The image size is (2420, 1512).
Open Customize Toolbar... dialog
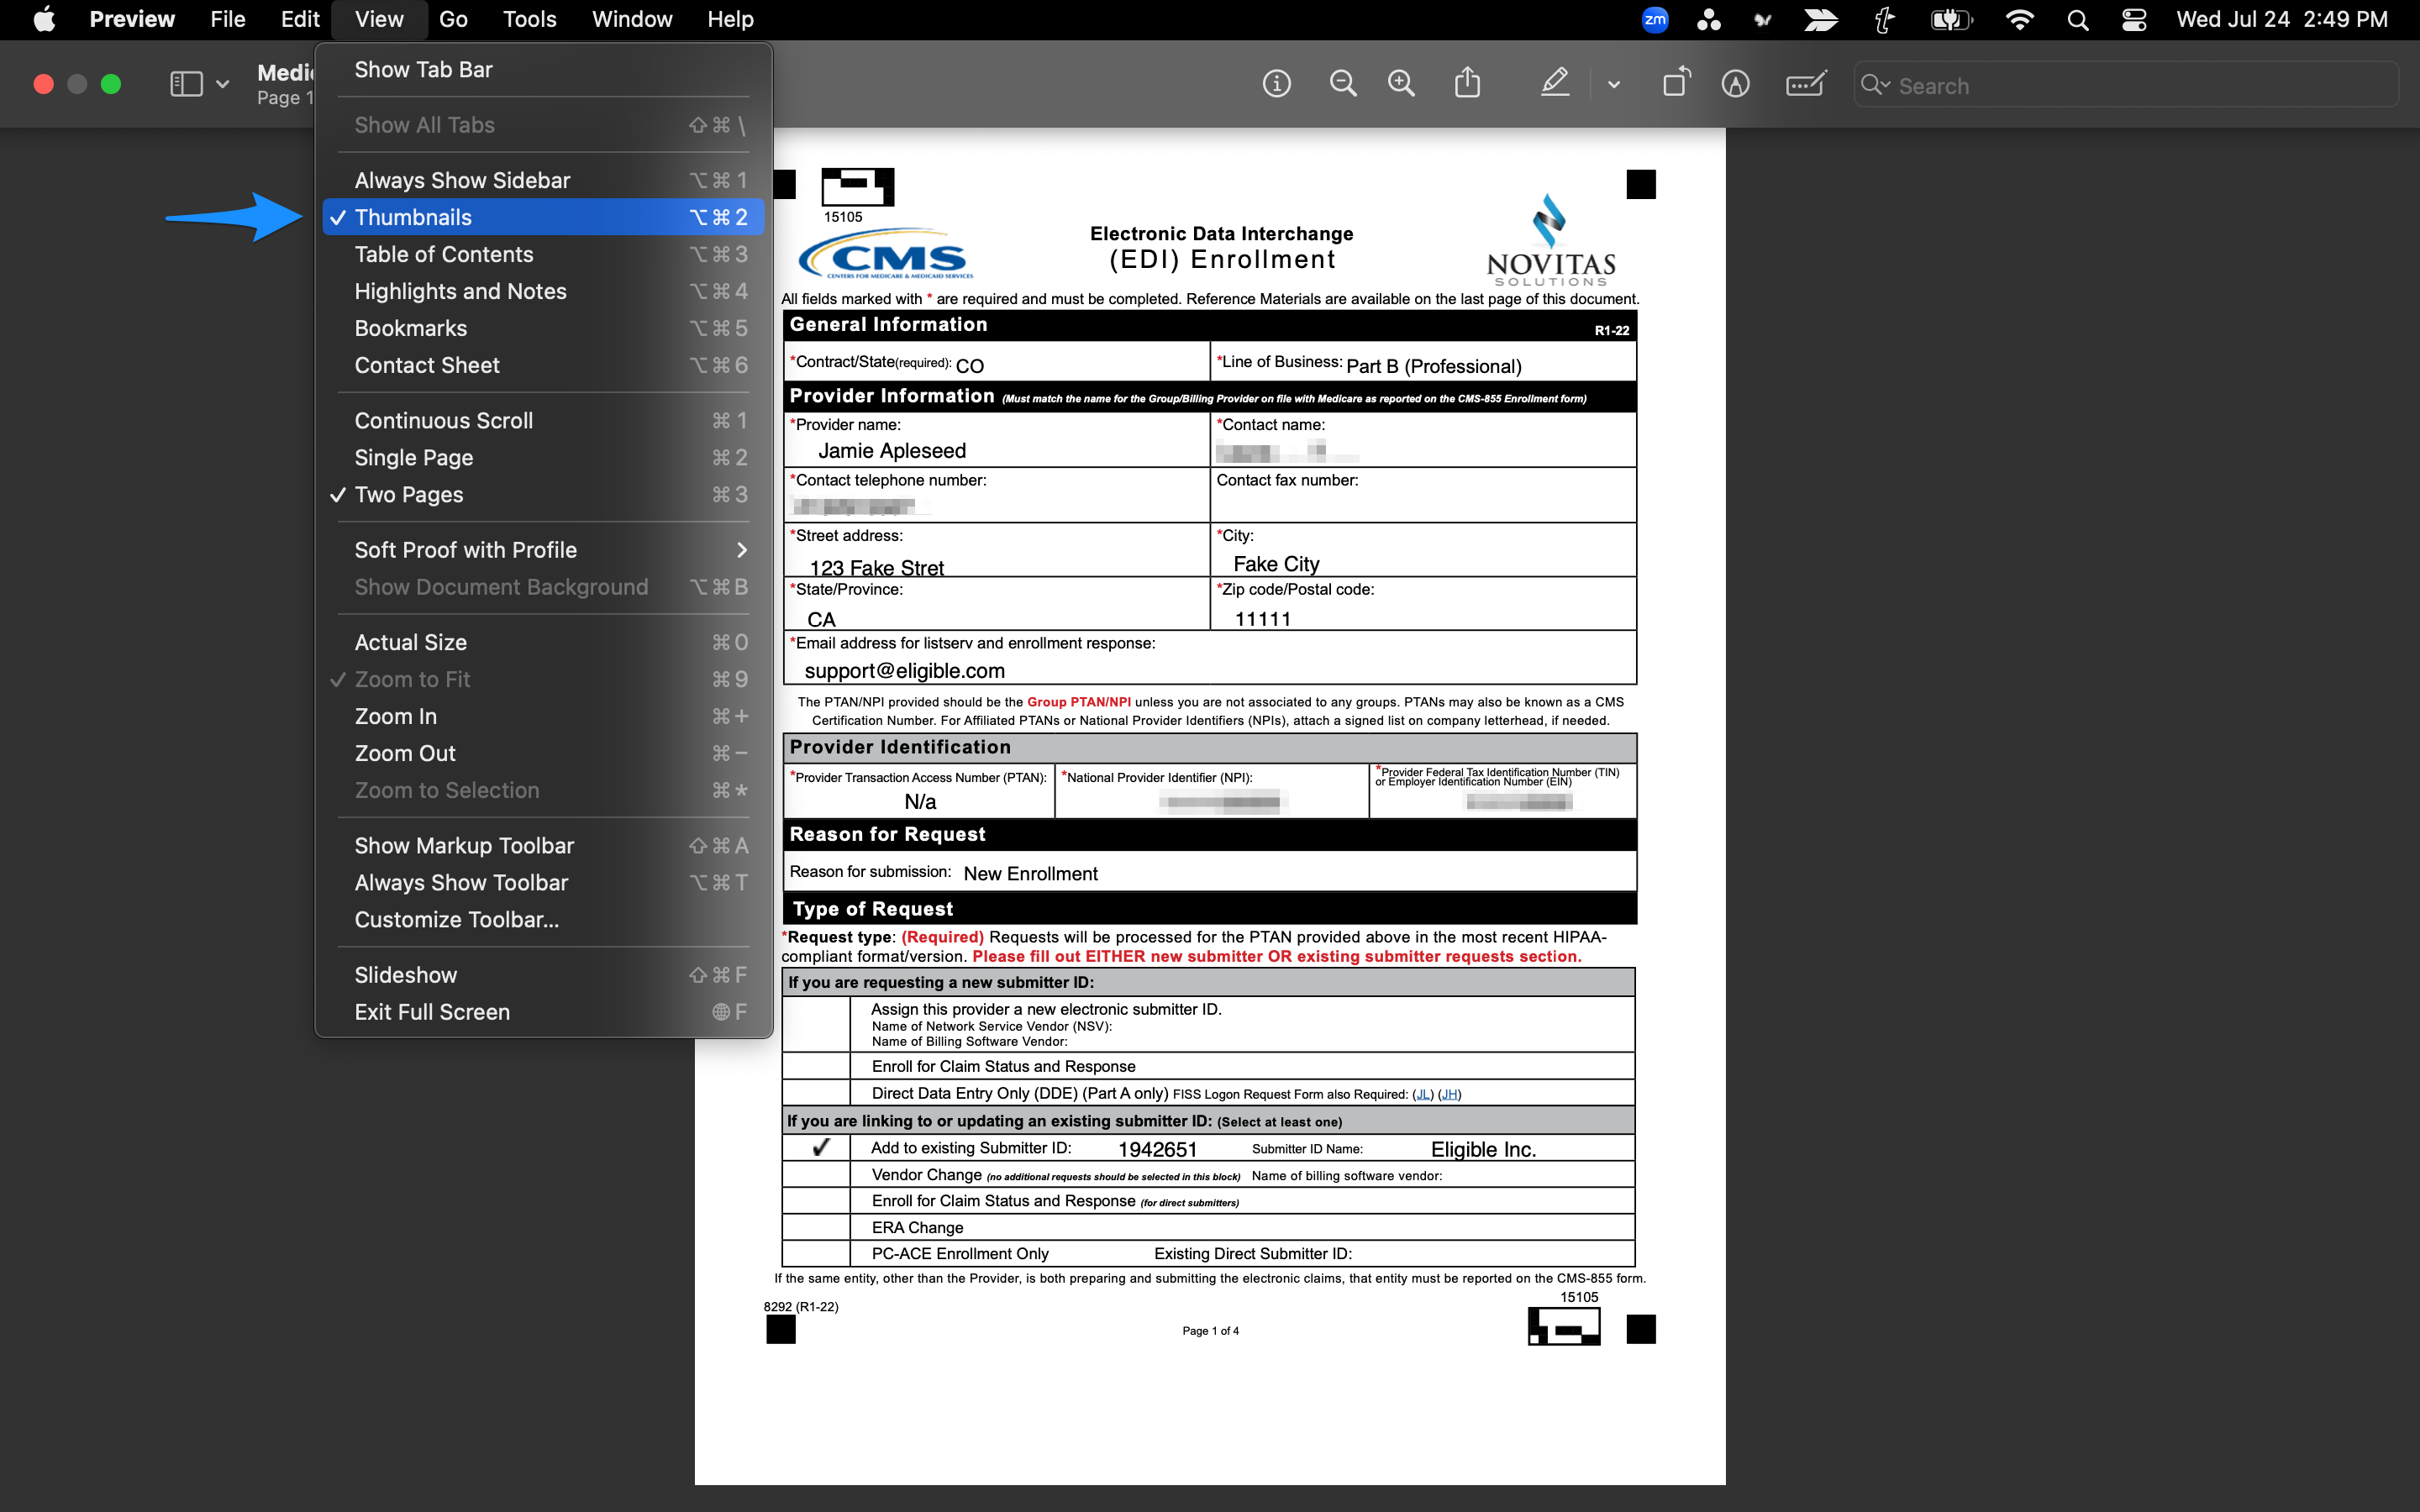click(543, 919)
